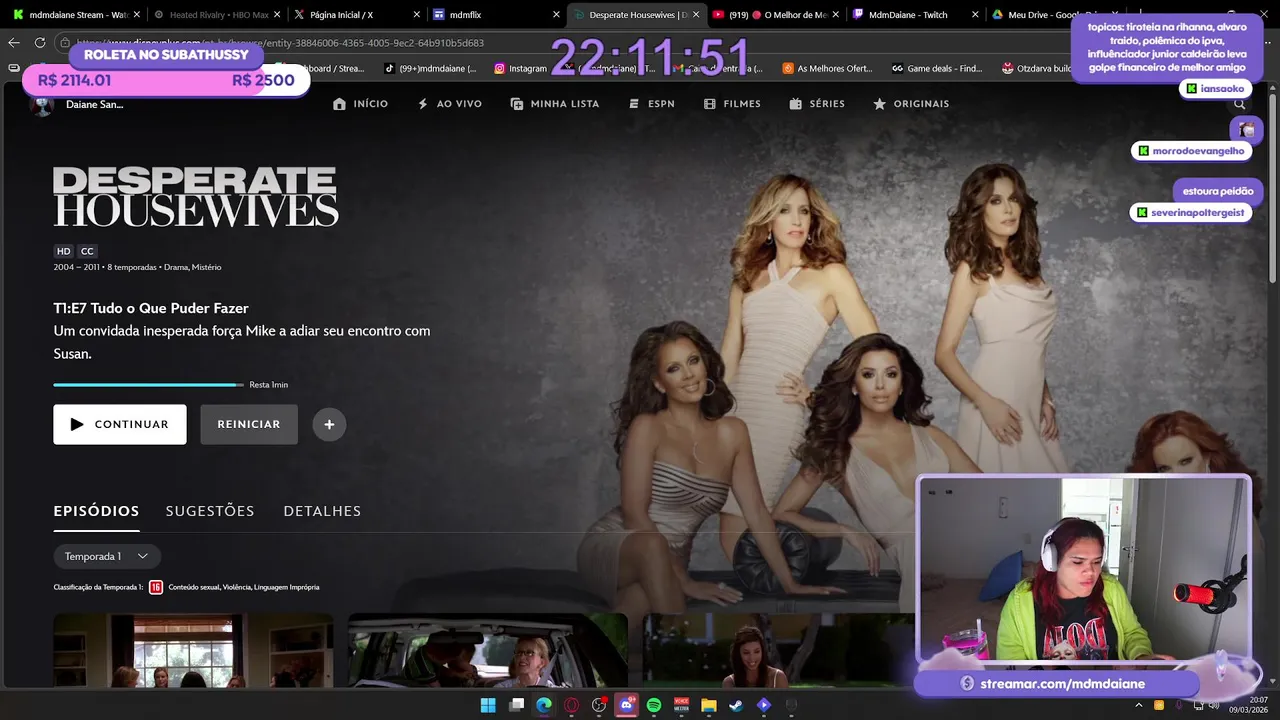Open Voicemeeter from the taskbar
The width and height of the screenshot is (1280, 720).
(682, 705)
